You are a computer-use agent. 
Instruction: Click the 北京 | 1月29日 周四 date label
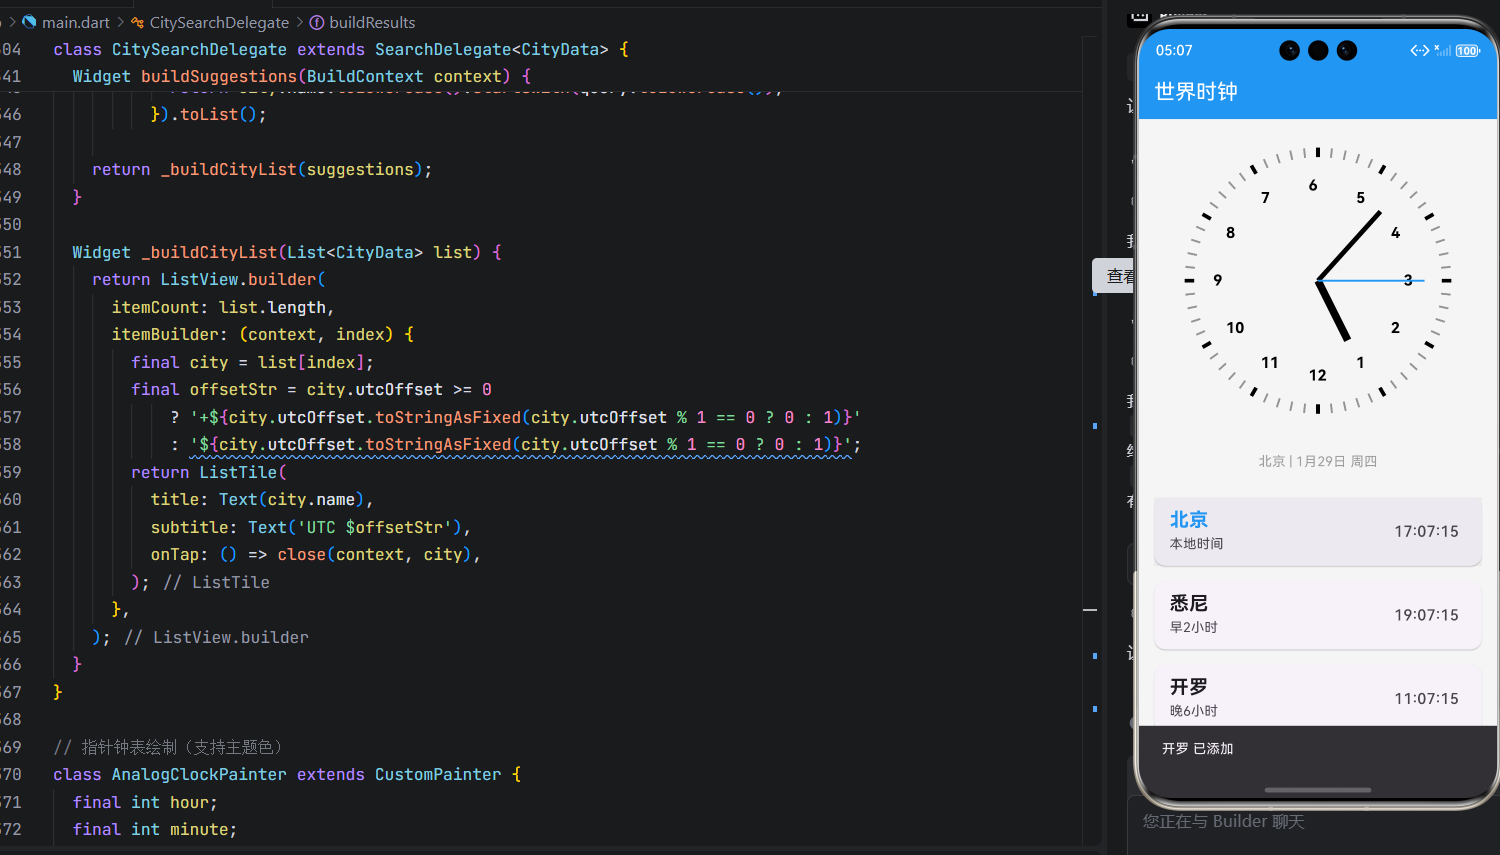click(x=1317, y=461)
